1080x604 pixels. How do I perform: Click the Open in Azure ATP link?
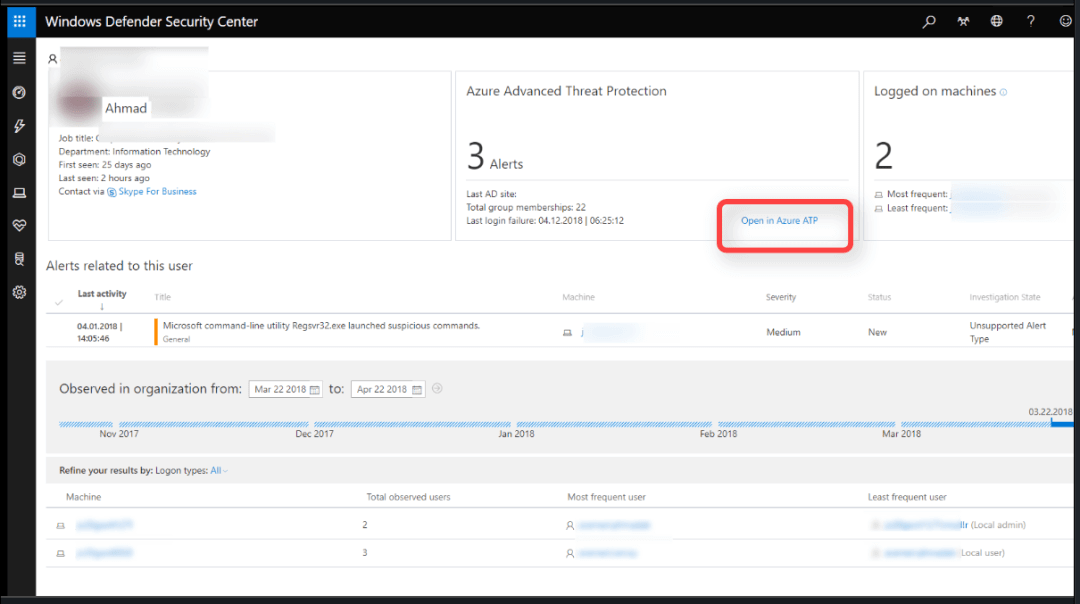coord(779,220)
